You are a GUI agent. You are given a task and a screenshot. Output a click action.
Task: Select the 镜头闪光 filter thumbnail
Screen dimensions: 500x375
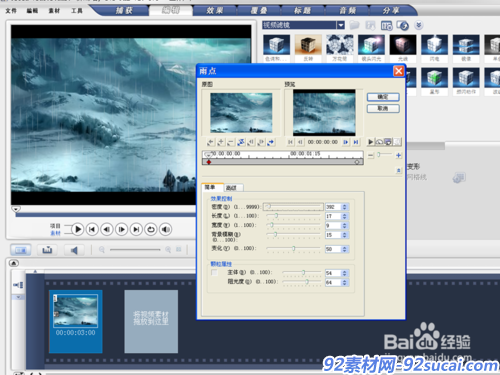(x=371, y=44)
